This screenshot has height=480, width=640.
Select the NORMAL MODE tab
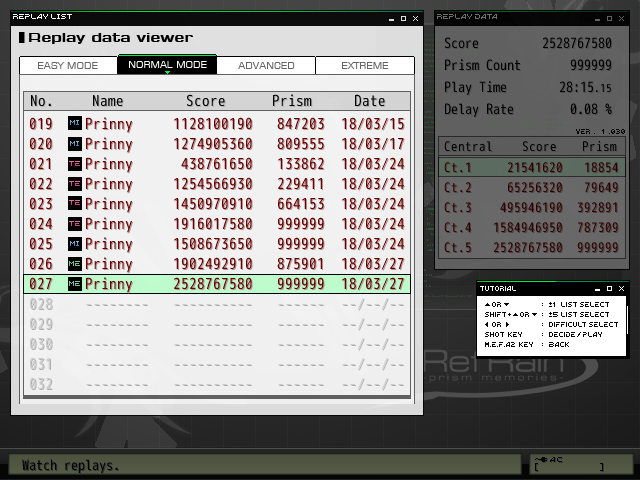[x=167, y=66]
